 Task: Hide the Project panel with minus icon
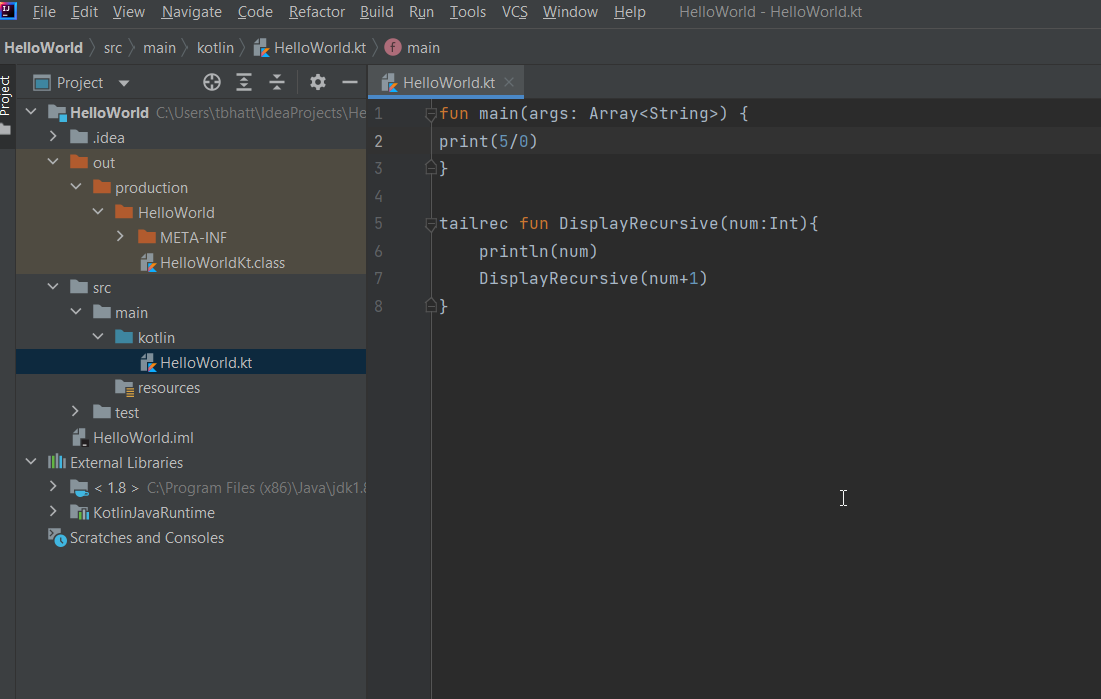point(348,82)
